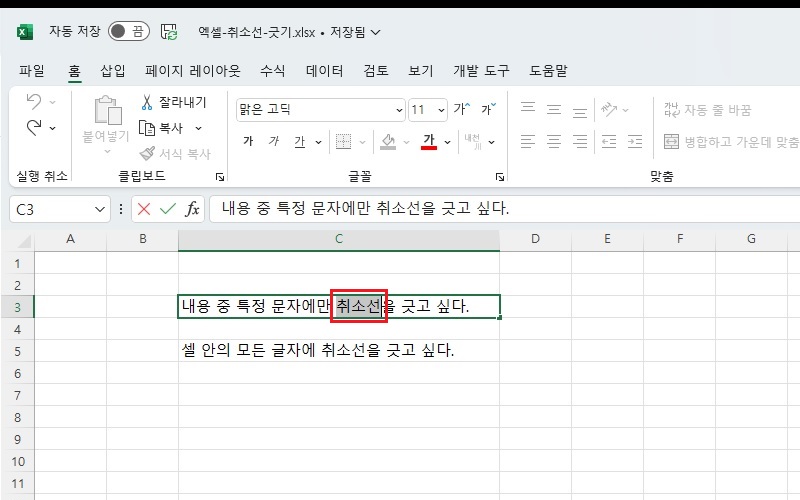Image resolution: width=800 pixels, height=500 pixels.
Task: Open clipboard group dialog launcher
Action: [x=220, y=177]
